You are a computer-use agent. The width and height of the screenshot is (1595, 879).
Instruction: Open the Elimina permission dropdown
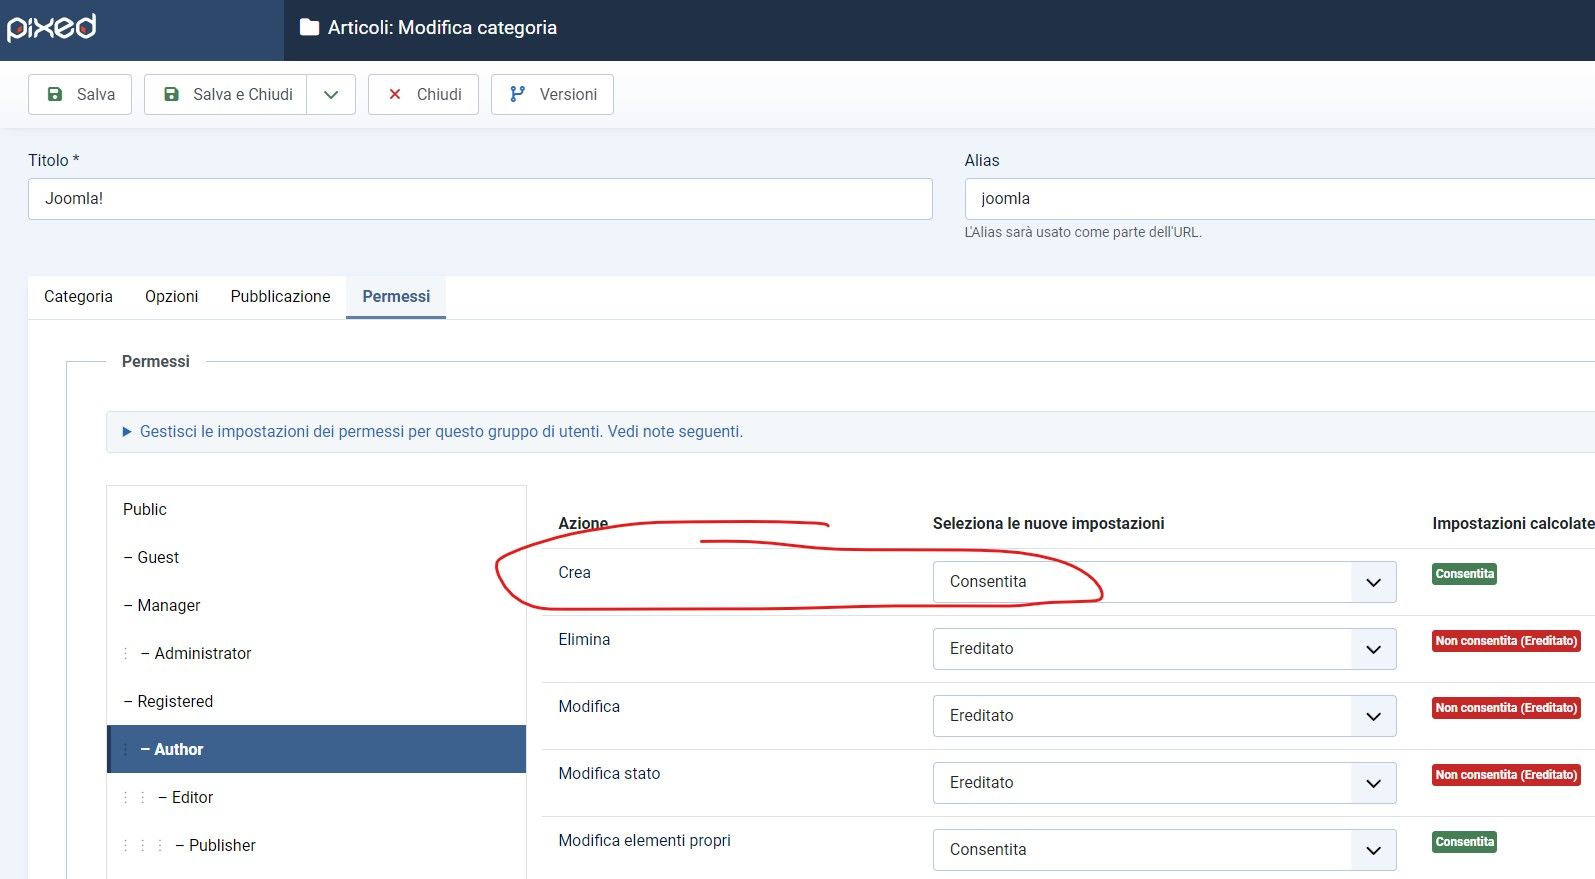(x=1164, y=649)
